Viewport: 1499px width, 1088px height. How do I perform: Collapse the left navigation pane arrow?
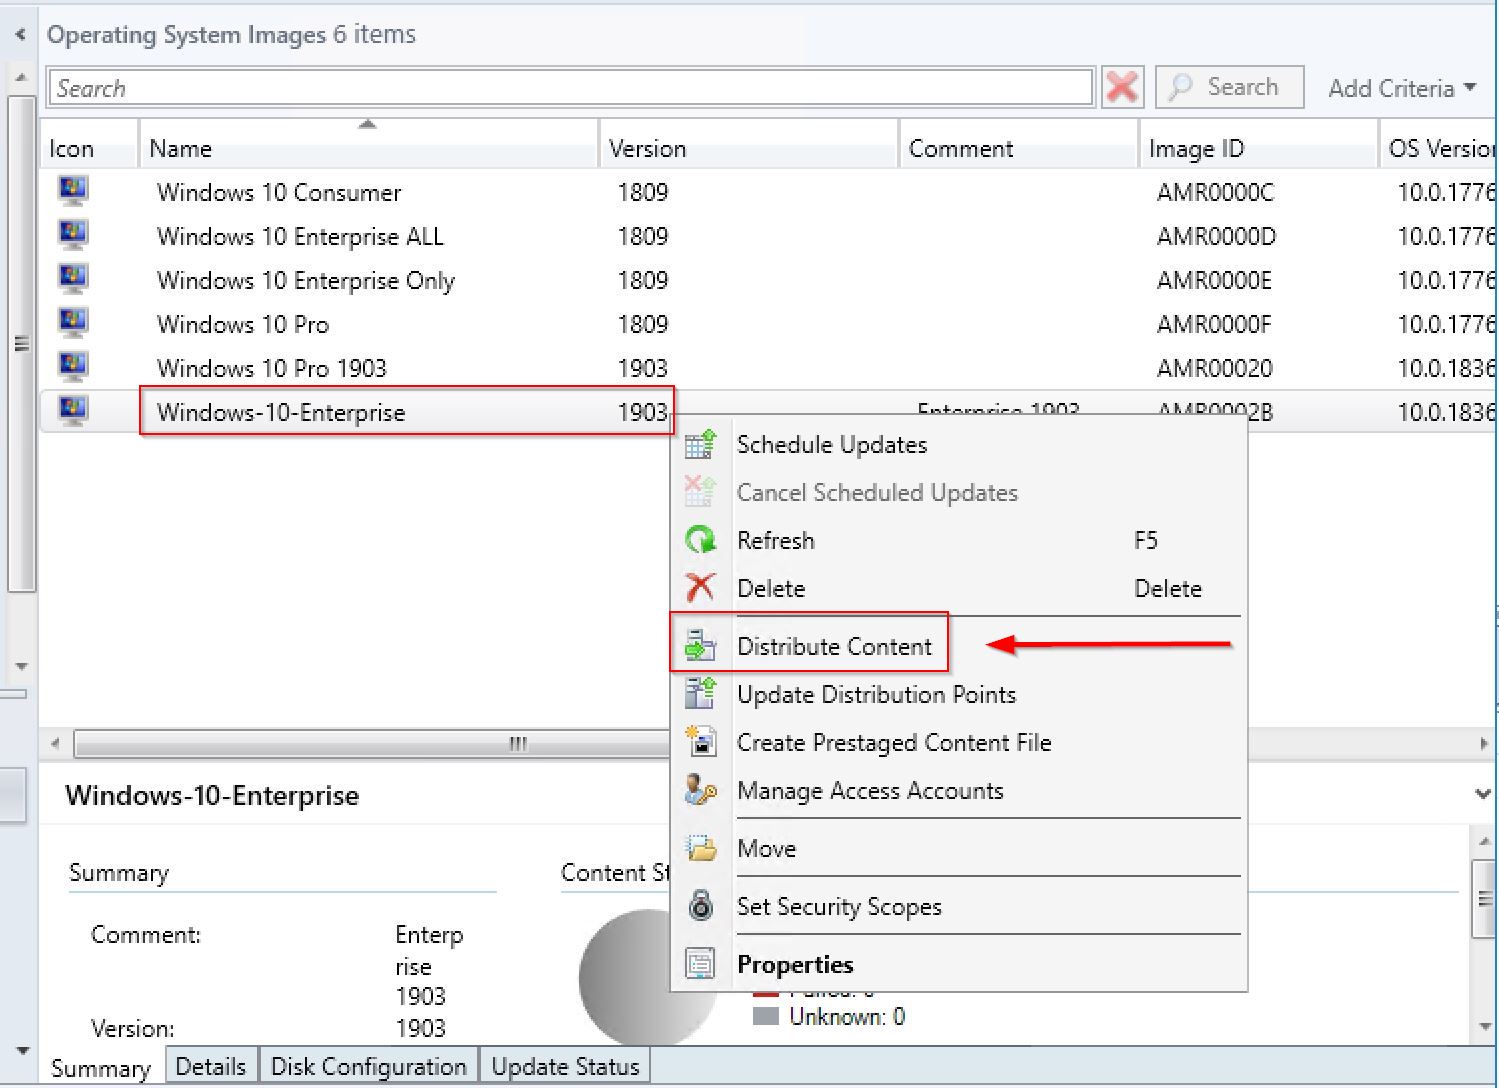tap(19, 33)
